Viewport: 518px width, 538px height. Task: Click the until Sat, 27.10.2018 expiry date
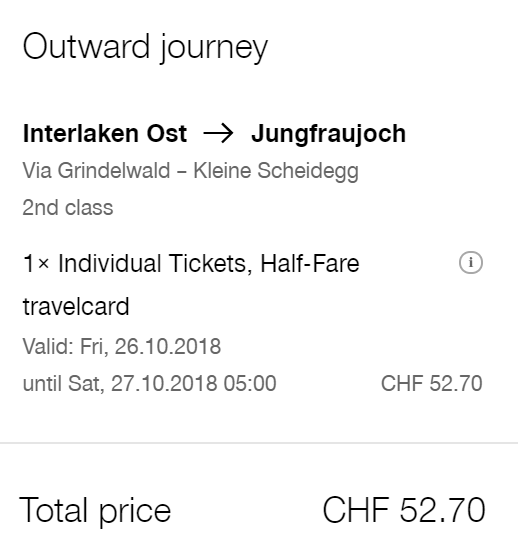(120, 383)
